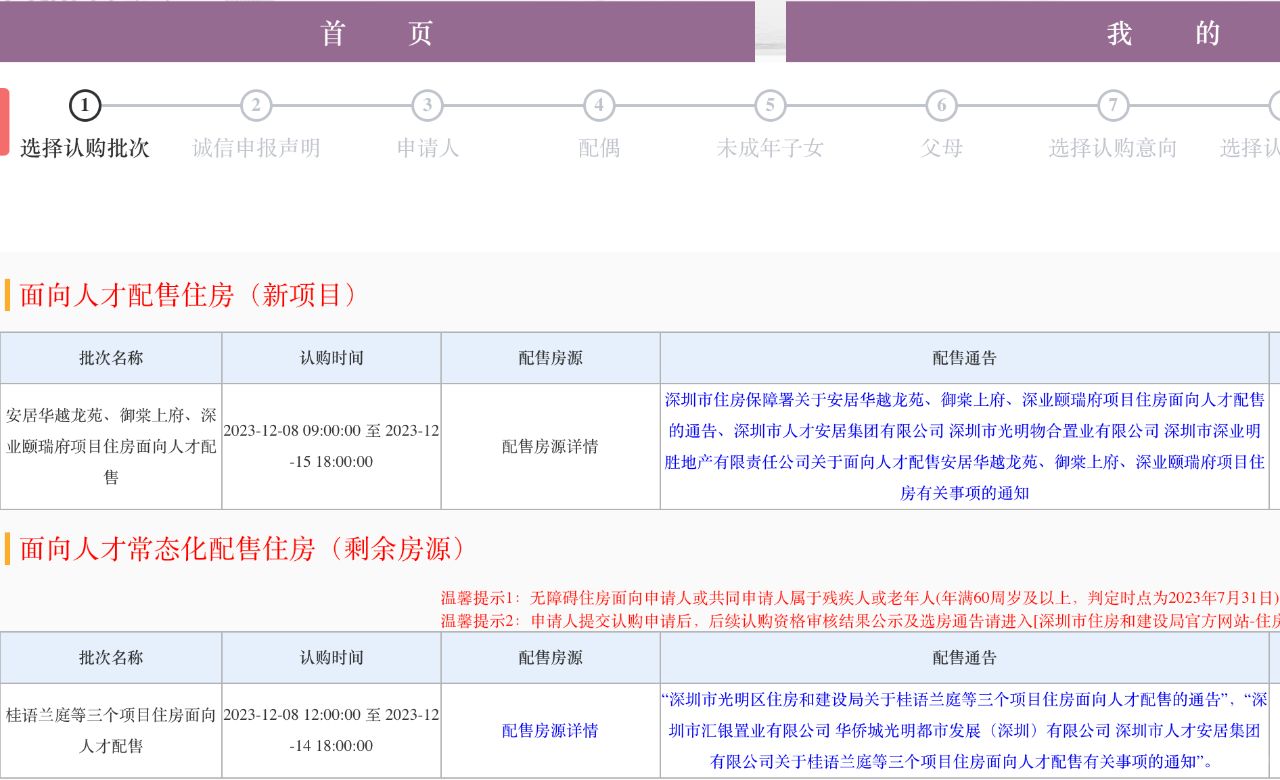Viewport: 1280px width, 780px height.
Task: Click 批次名称 header in the 剩余房源 table
Action: tap(111, 658)
